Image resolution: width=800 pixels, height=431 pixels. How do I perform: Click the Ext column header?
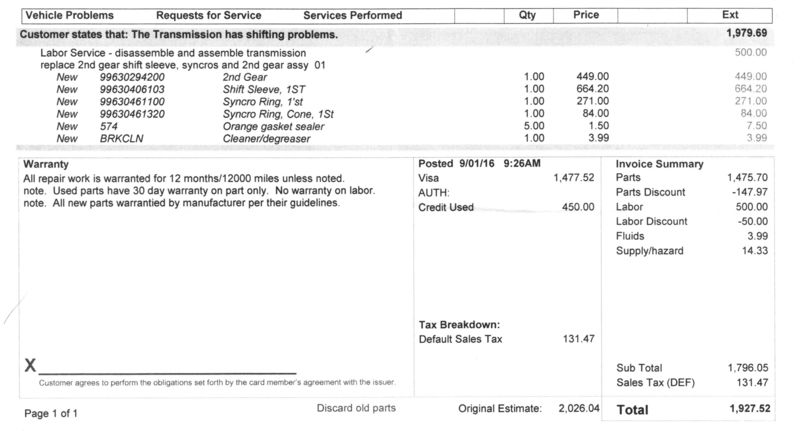(x=730, y=16)
